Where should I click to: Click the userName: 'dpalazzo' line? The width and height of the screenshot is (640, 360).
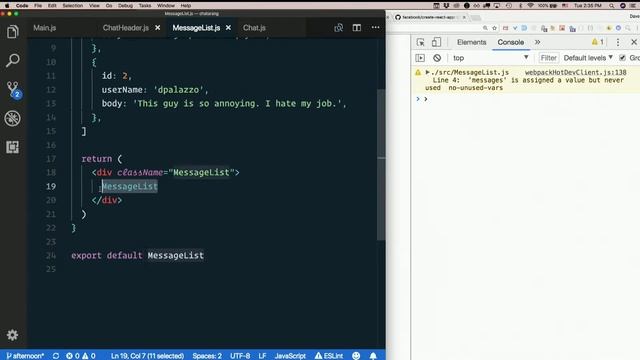(x=155, y=90)
